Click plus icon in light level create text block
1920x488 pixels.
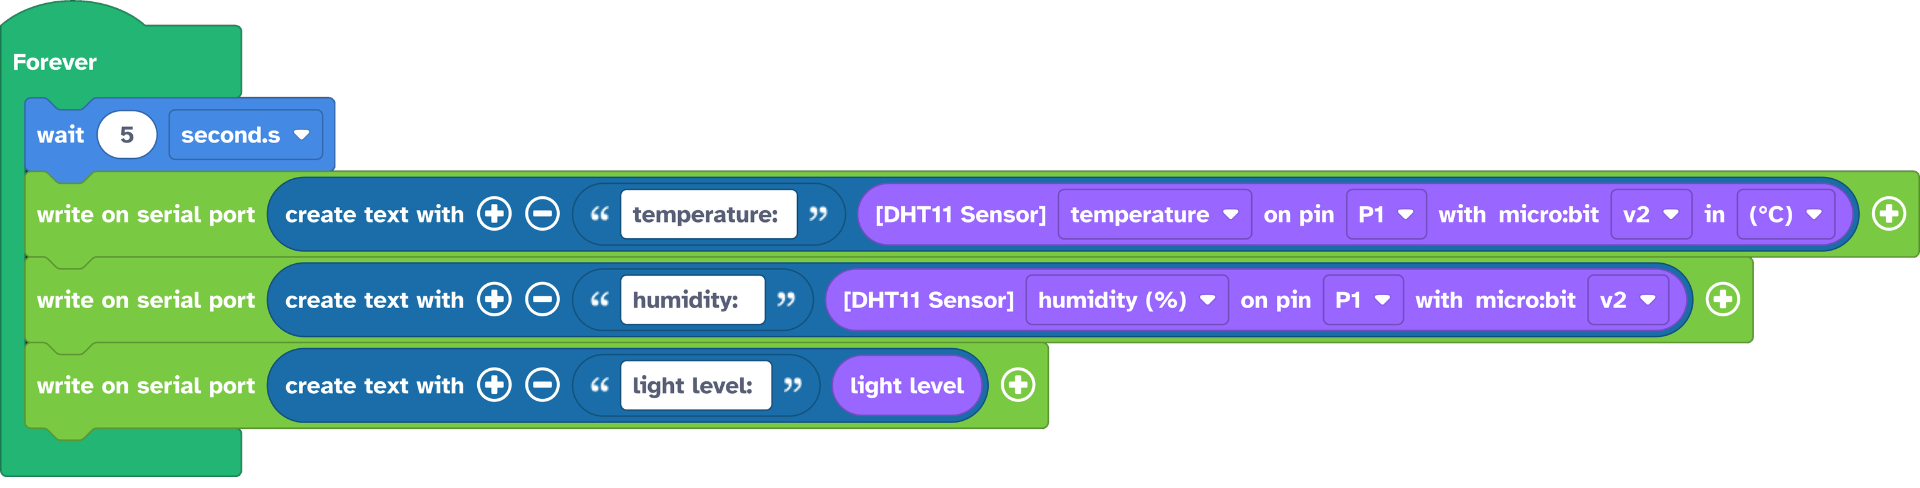[494, 385]
